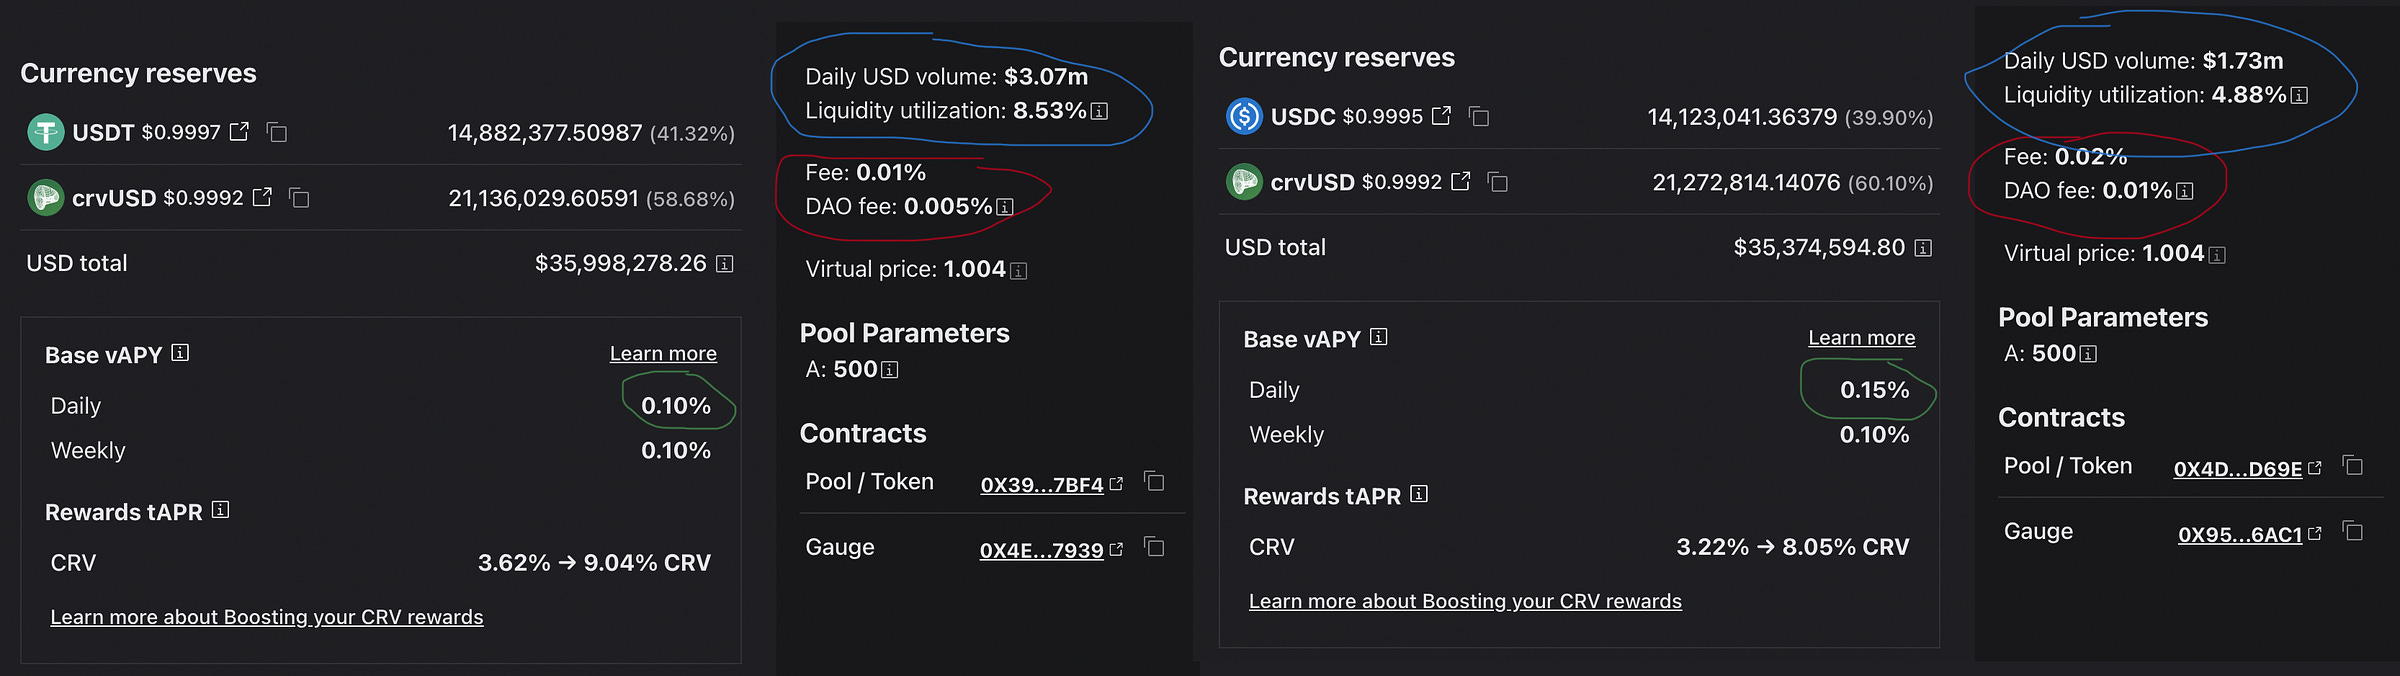The height and width of the screenshot is (676, 2400).
Task: Select the USDT reserve amount 14,882,377.50987
Action: point(545,133)
